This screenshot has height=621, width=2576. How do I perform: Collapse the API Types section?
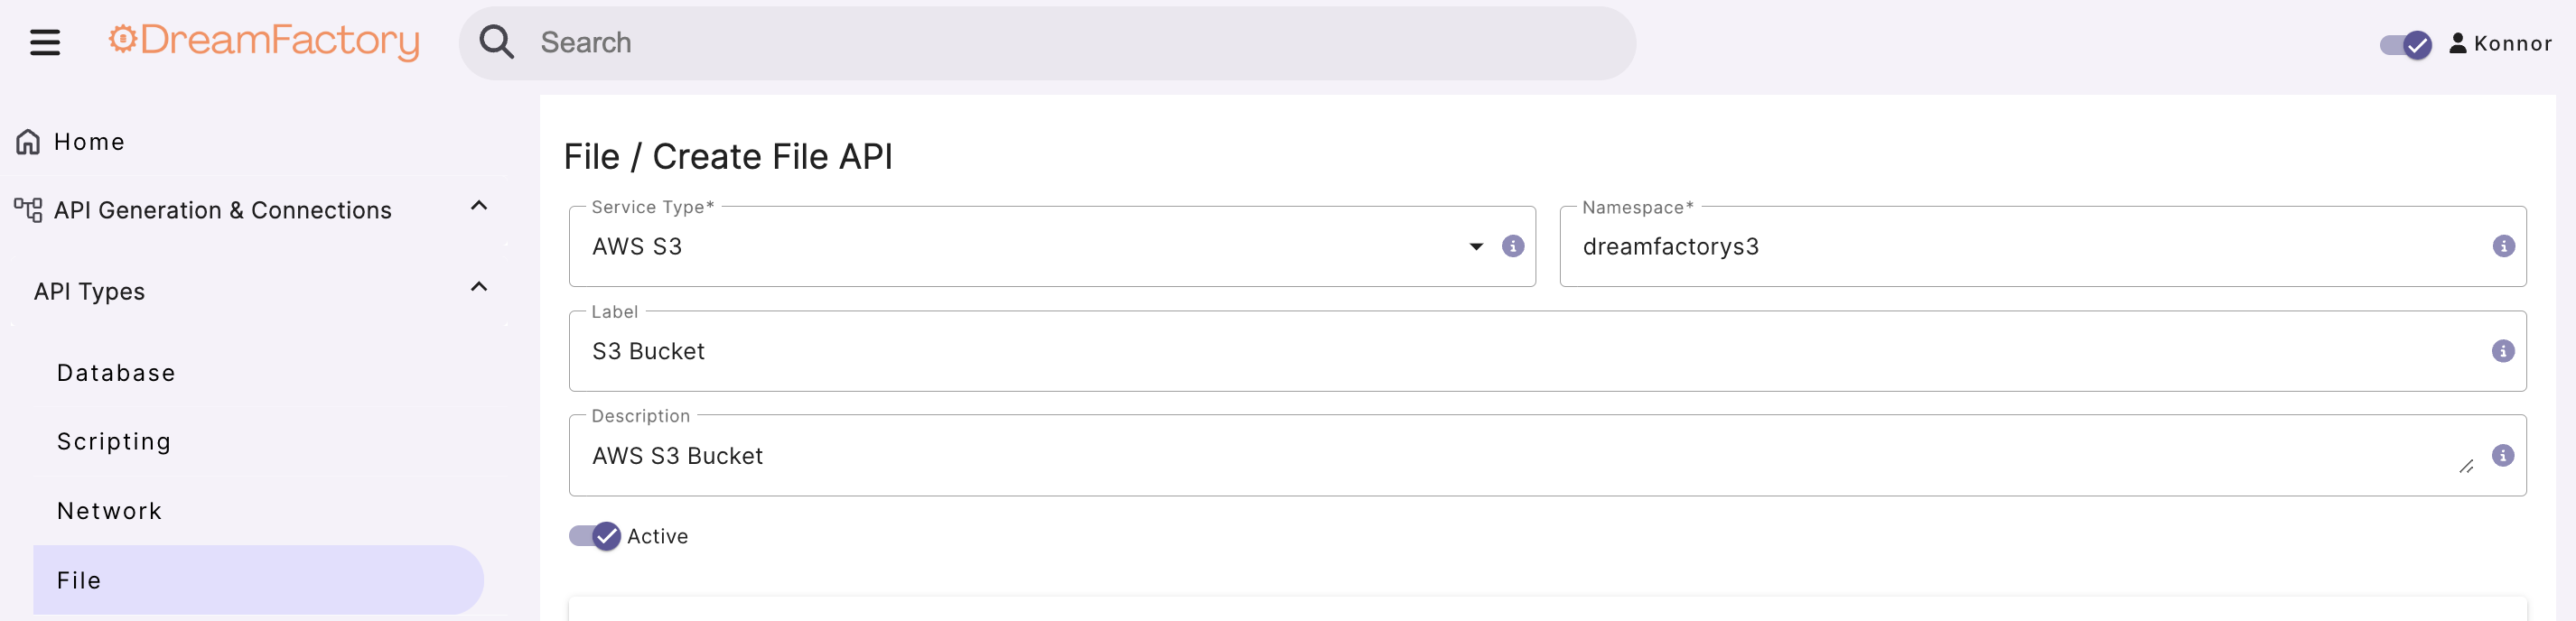tap(478, 288)
